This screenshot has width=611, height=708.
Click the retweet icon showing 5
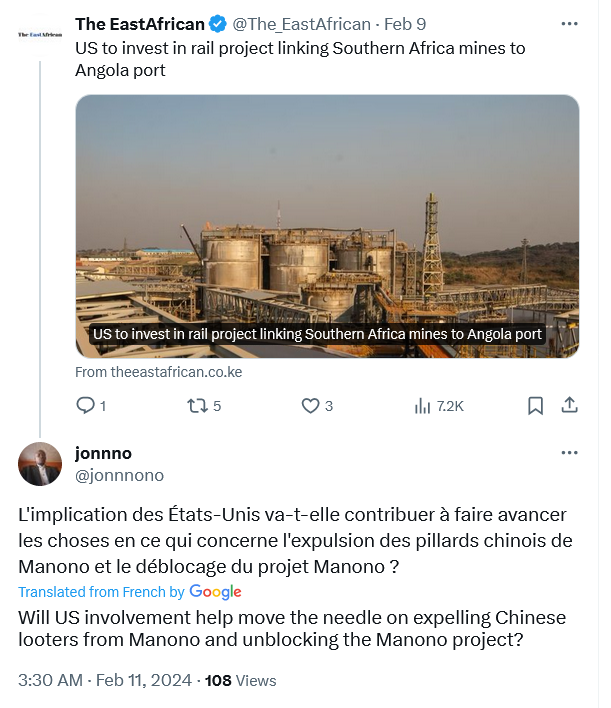point(197,405)
